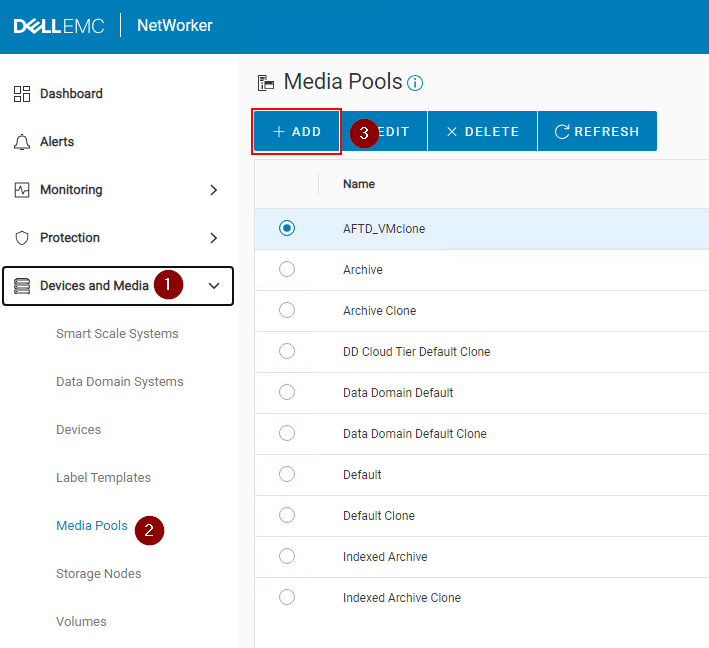709x648 pixels.
Task: Expand the Monitoring submenu chevron
Action: coord(213,190)
